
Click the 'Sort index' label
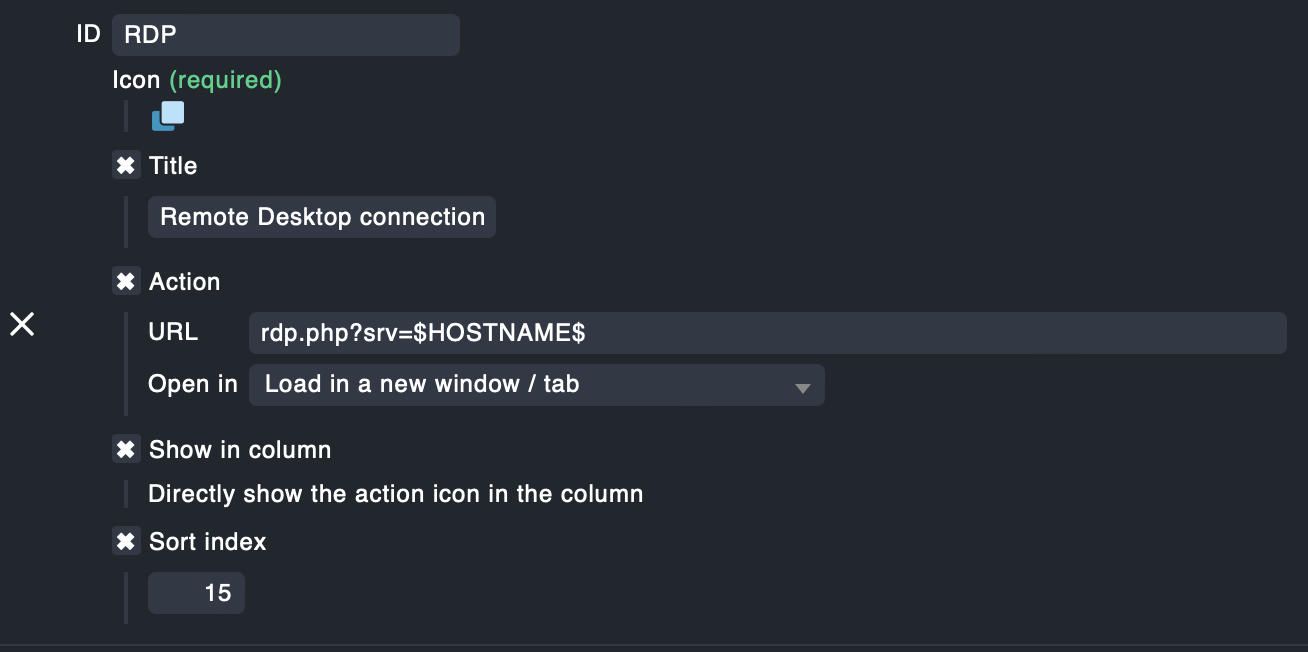(208, 542)
